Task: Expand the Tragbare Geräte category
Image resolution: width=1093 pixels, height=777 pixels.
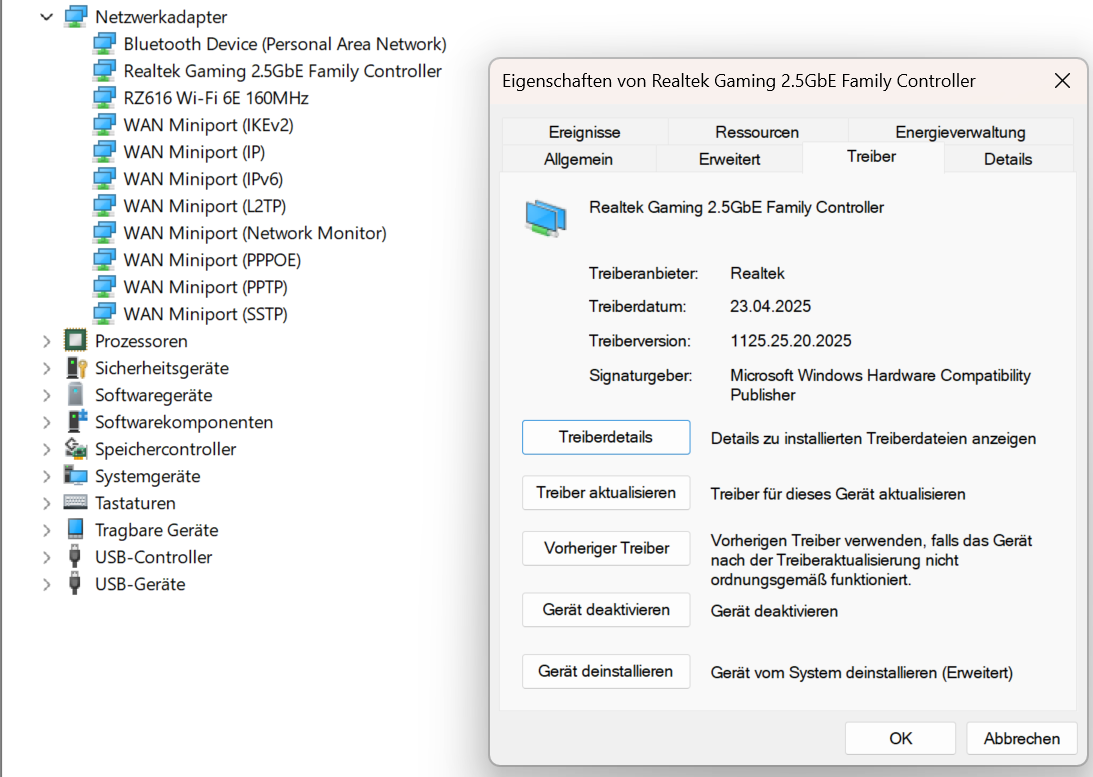Action: (47, 530)
